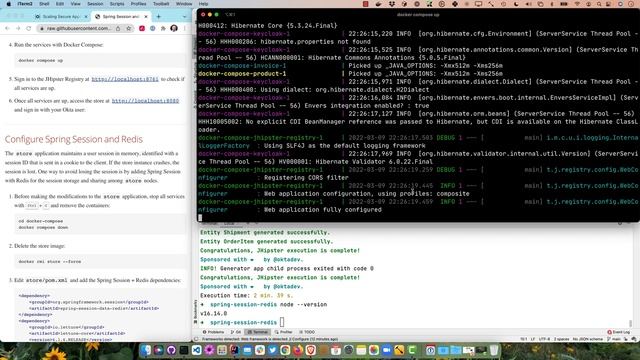This screenshot has width=640, height=360.
Task: Open the http://localhost:8080 link
Action: [145, 100]
